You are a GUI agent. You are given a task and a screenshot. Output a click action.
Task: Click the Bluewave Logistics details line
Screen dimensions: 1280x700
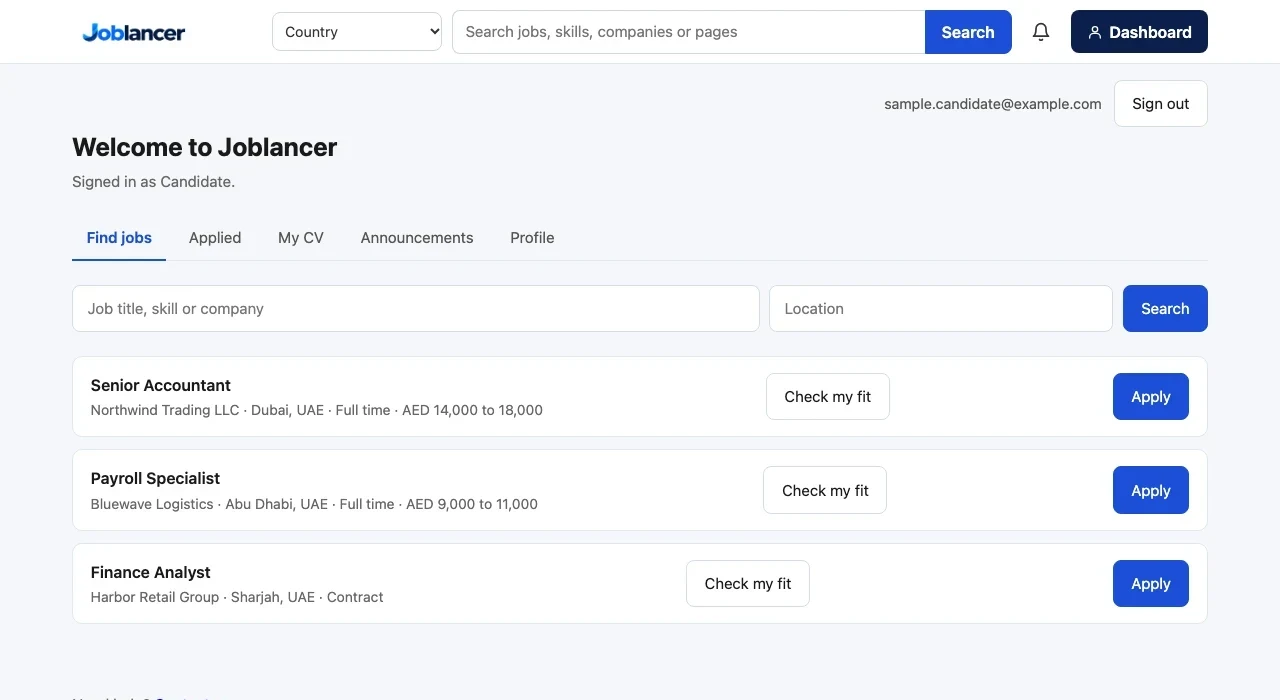(x=314, y=504)
